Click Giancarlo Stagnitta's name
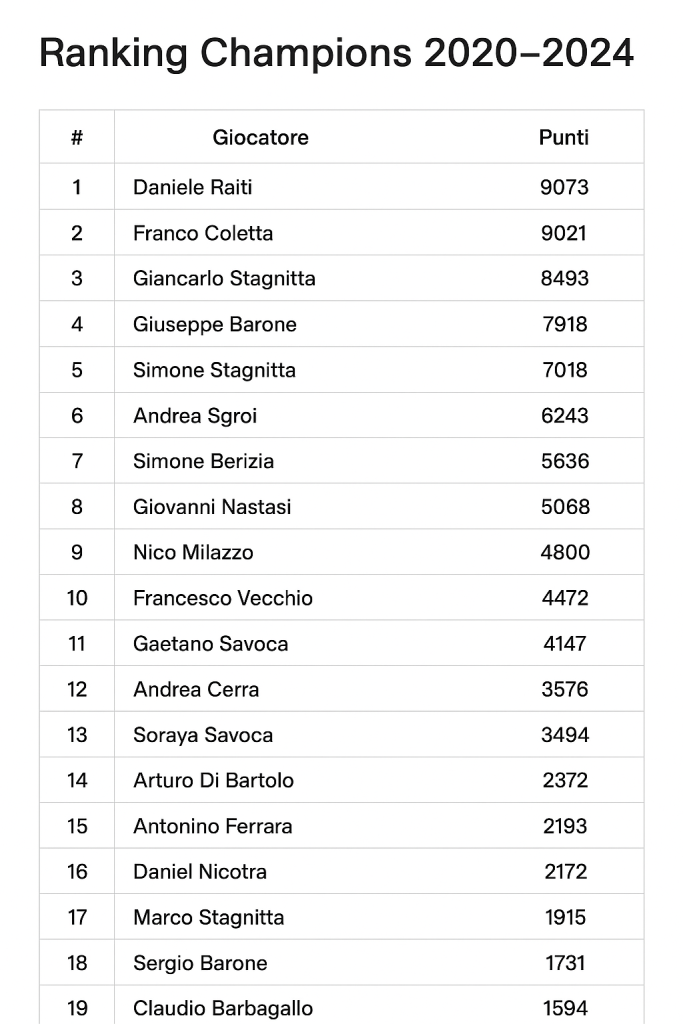Viewport: 683px width, 1024px height. coord(224,279)
